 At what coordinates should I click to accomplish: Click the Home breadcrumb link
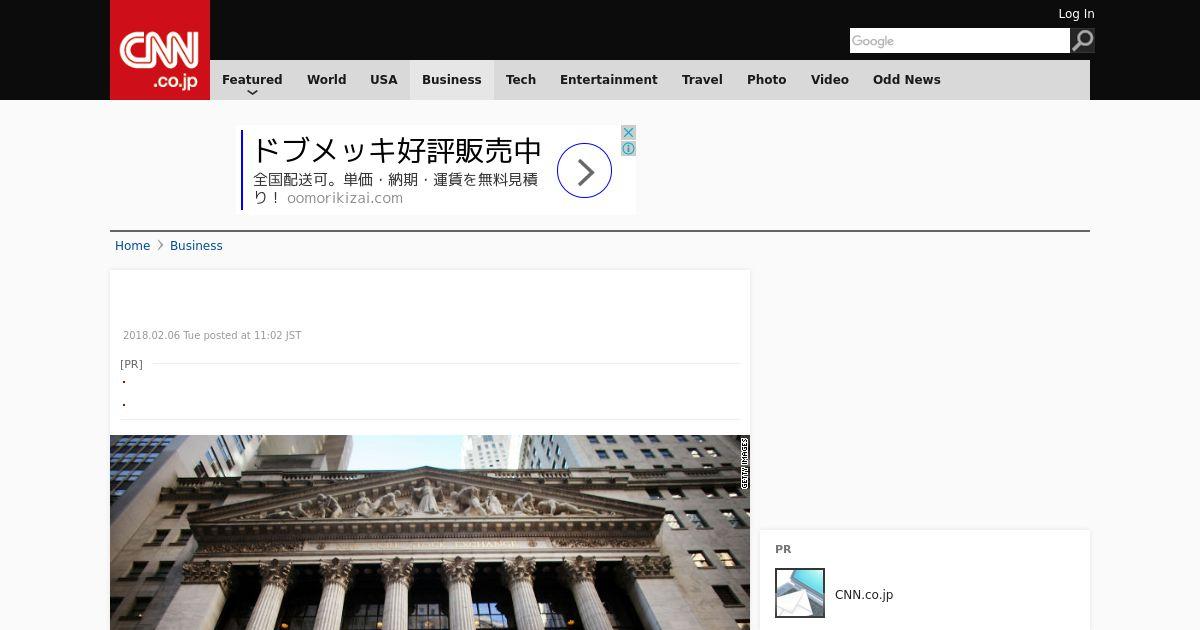coord(132,246)
